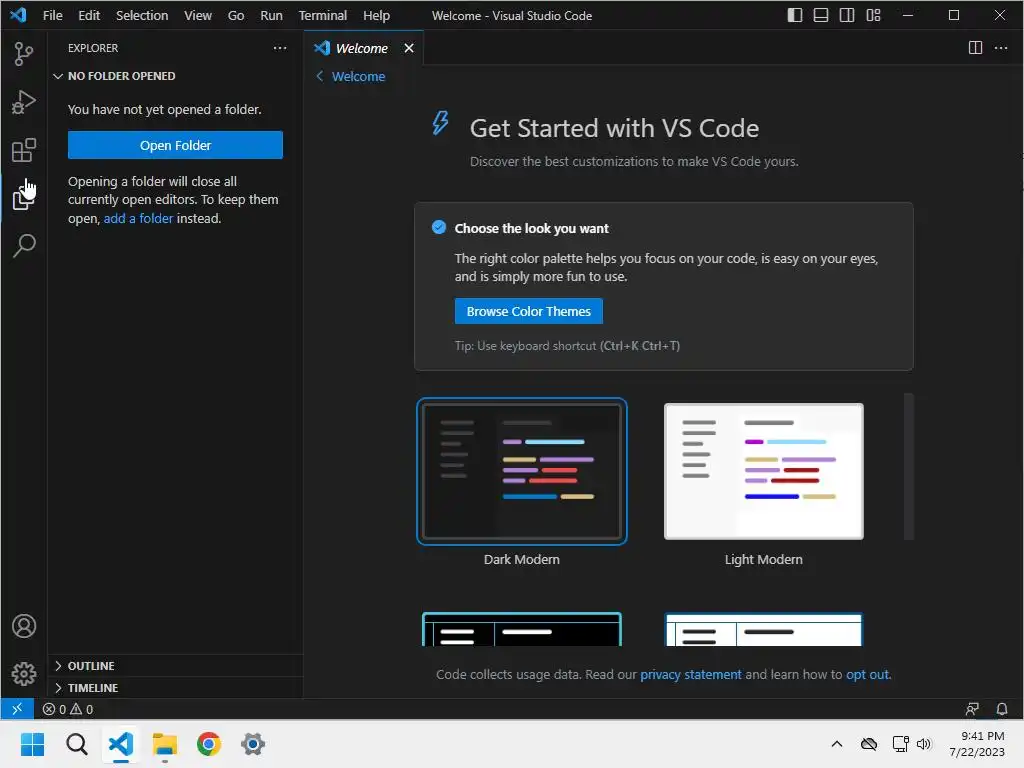Split the editor to the right
This screenshot has width=1024, height=768.
pos(975,48)
